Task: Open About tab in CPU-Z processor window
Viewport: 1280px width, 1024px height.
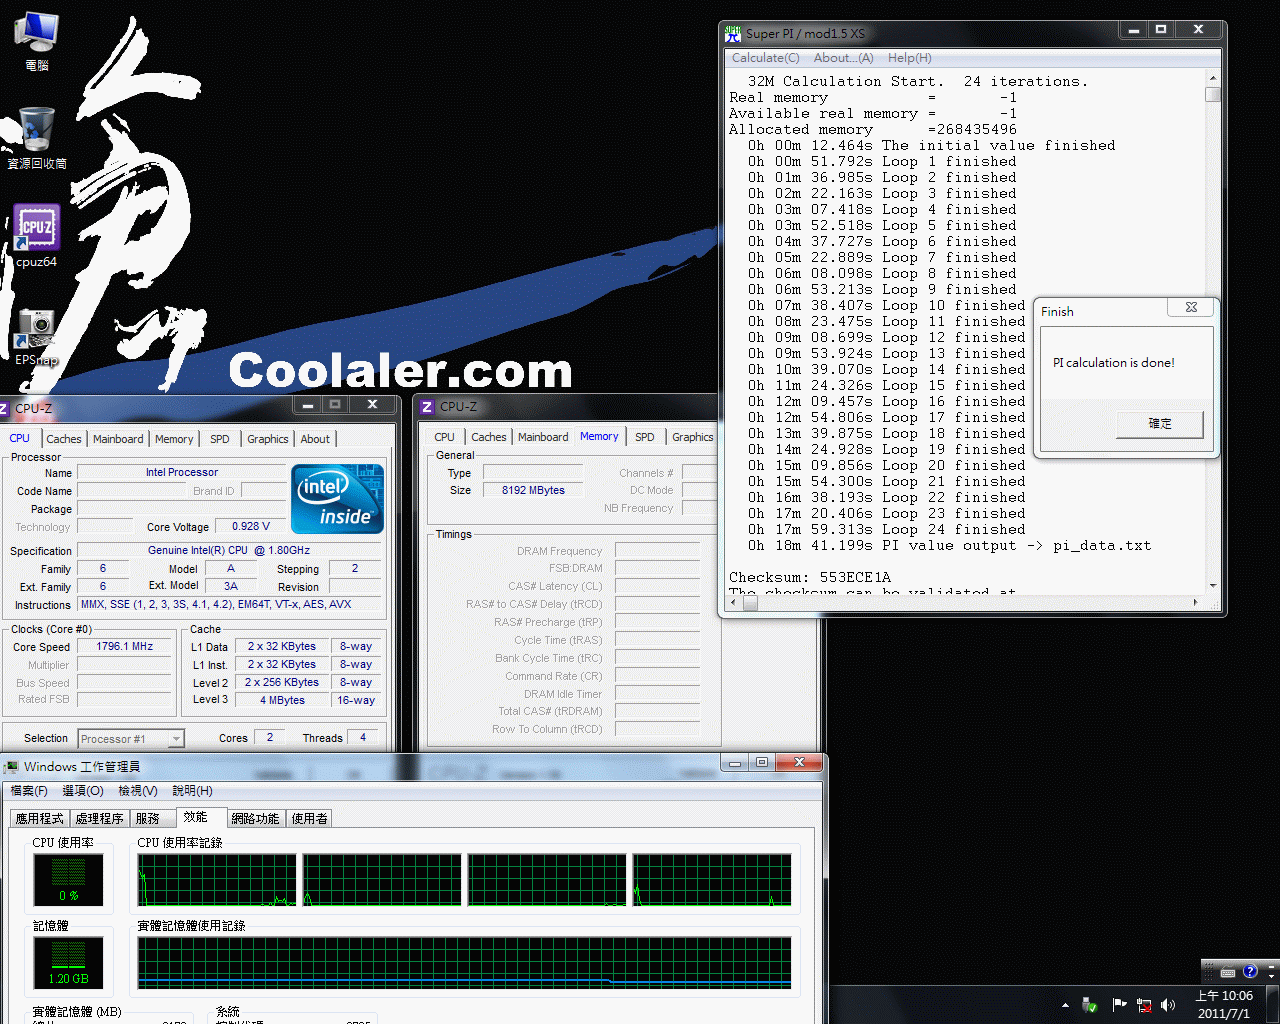Action: (315, 439)
